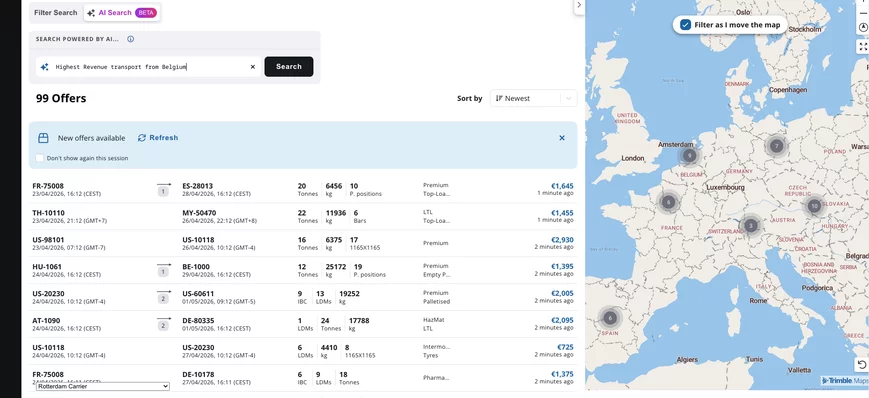The height and width of the screenshot is (398, 869).
Task: Uncheck Filter as I move the map
Action: click(686, 25)
